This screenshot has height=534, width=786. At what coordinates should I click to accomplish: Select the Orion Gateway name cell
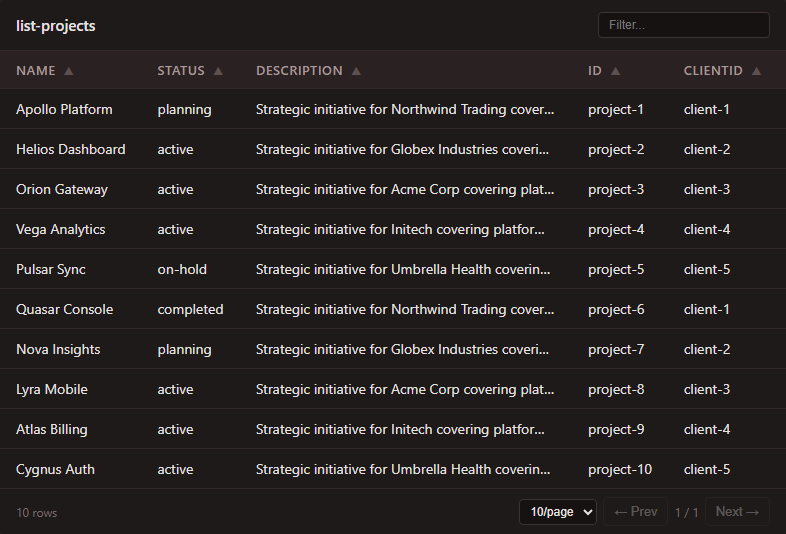point(62,190)
